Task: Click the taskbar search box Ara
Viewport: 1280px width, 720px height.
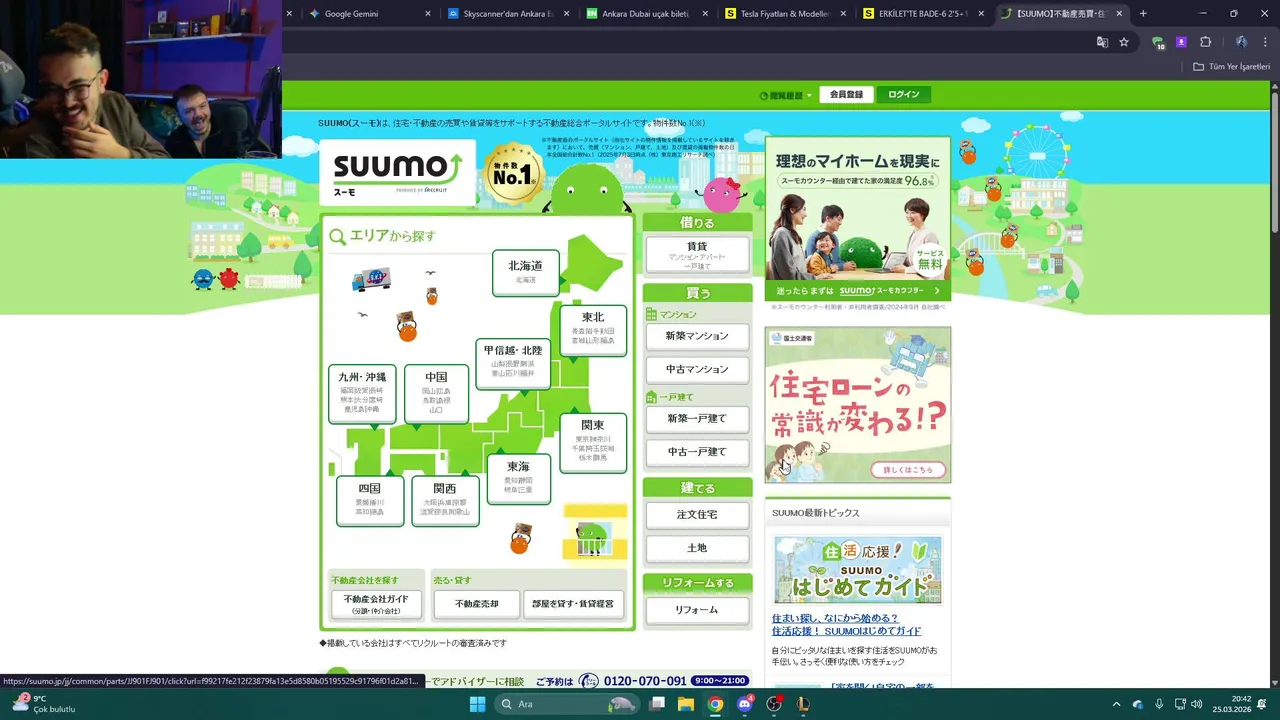Action: pos(567,704)
